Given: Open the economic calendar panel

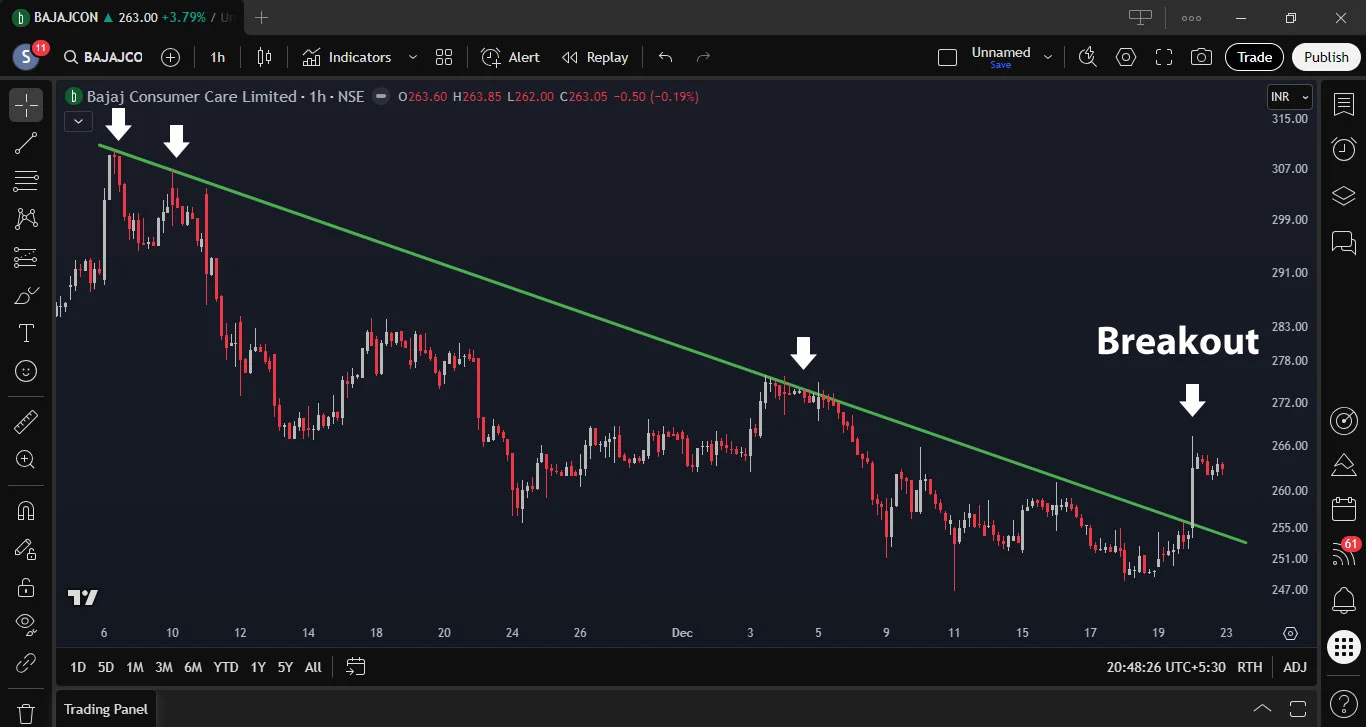Looking at the screenshot, I should (1344, 509).
